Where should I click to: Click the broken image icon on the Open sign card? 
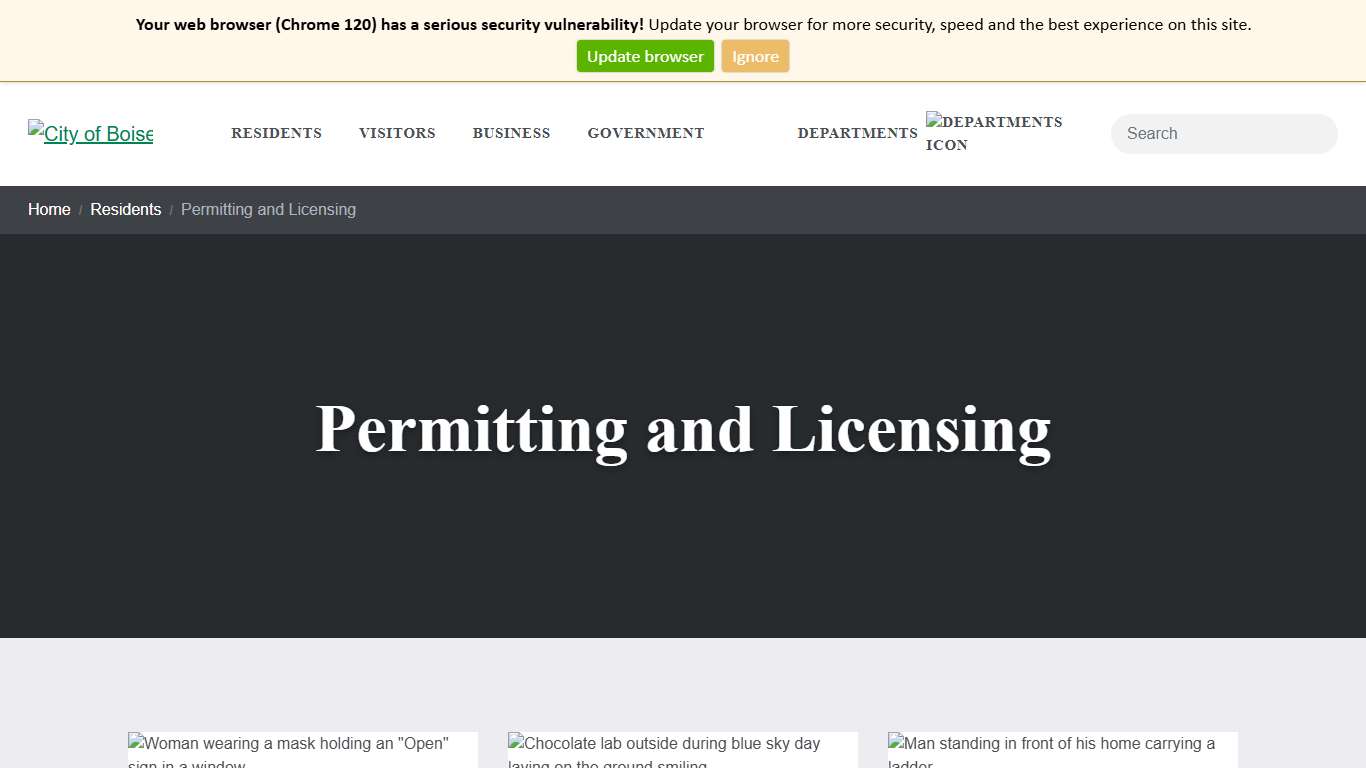pos(135,743)
